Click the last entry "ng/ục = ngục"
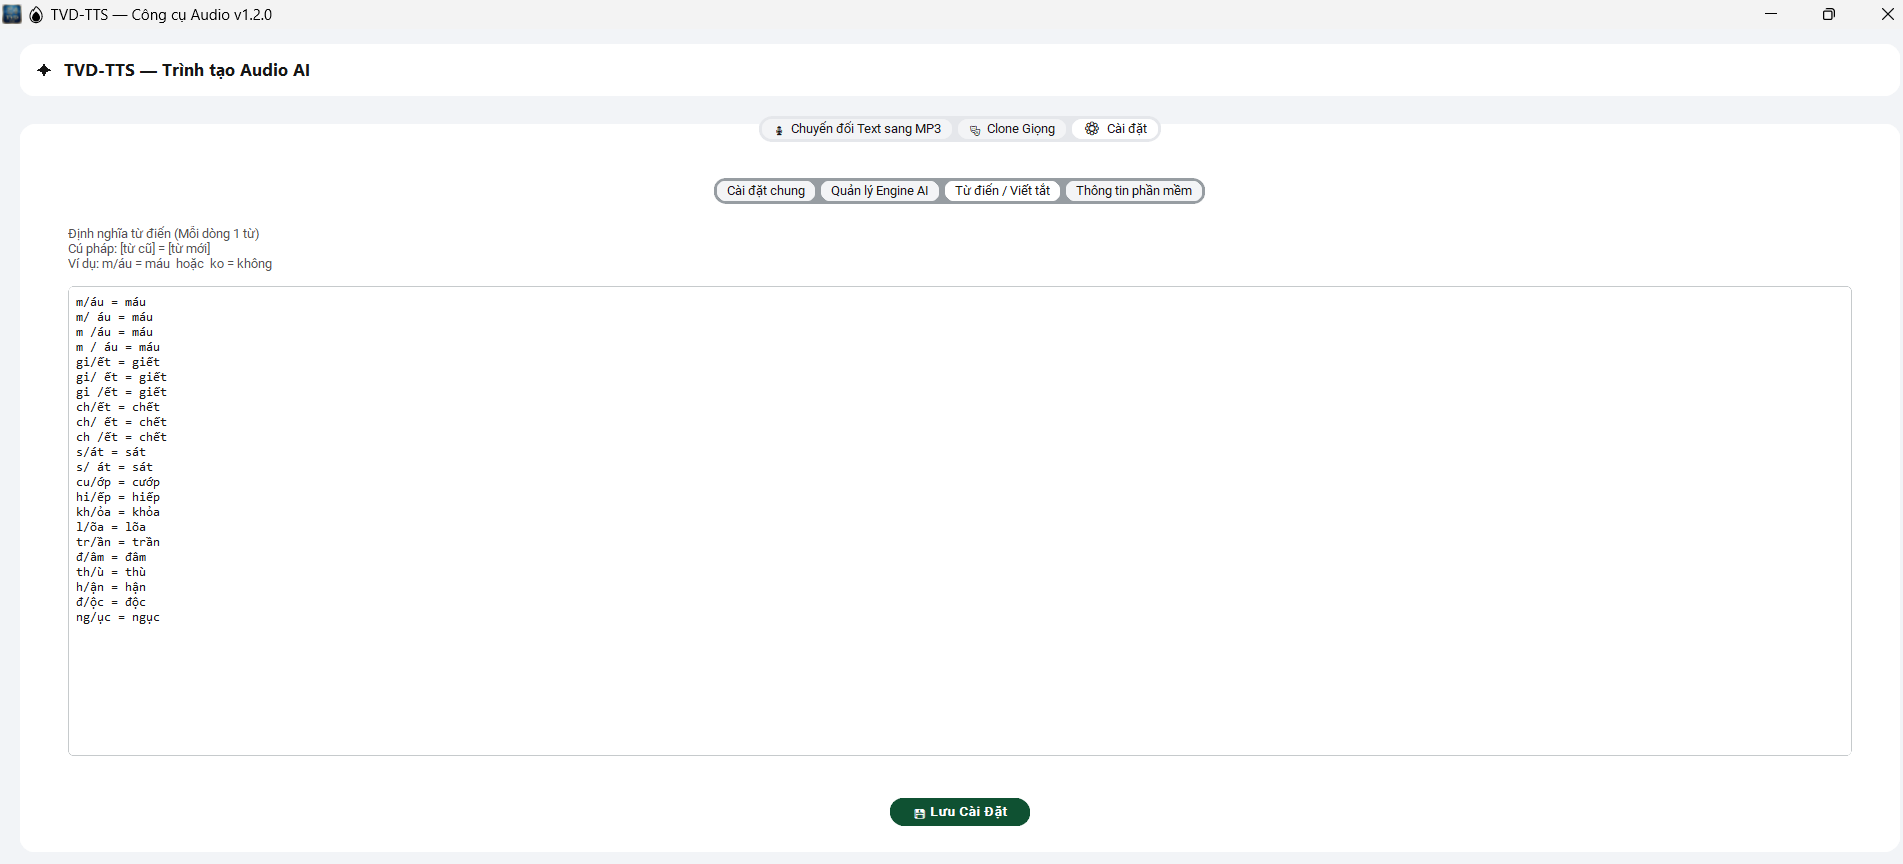This screenshot has width=1903, height=864. [118, 618]
